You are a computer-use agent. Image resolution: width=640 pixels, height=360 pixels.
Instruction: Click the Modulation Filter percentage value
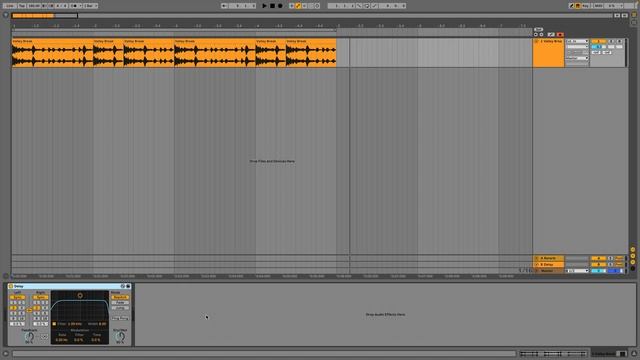(x=79, y=340)
